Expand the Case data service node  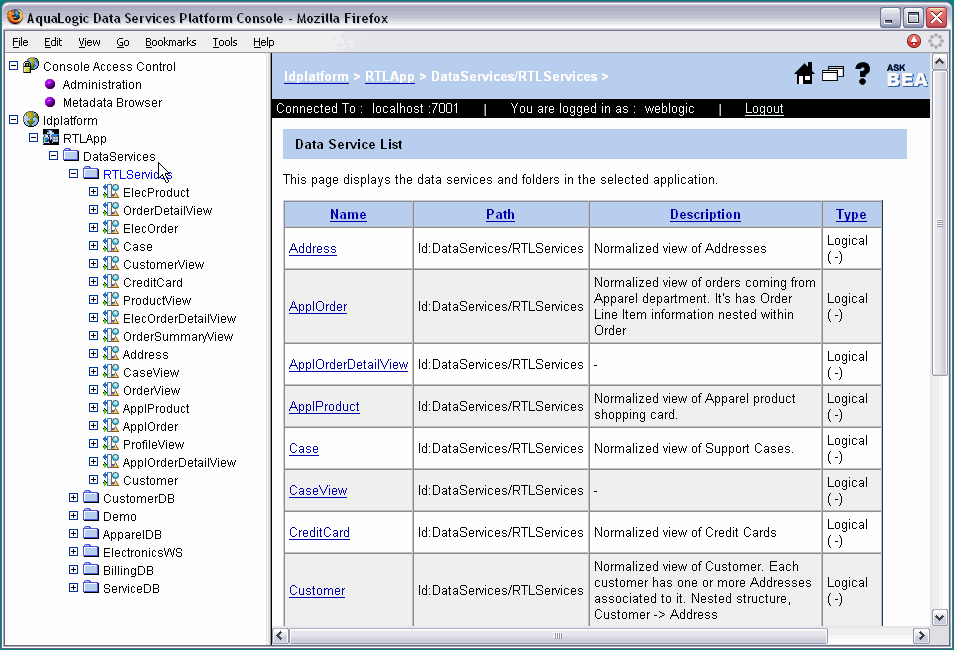click(93, 245)
